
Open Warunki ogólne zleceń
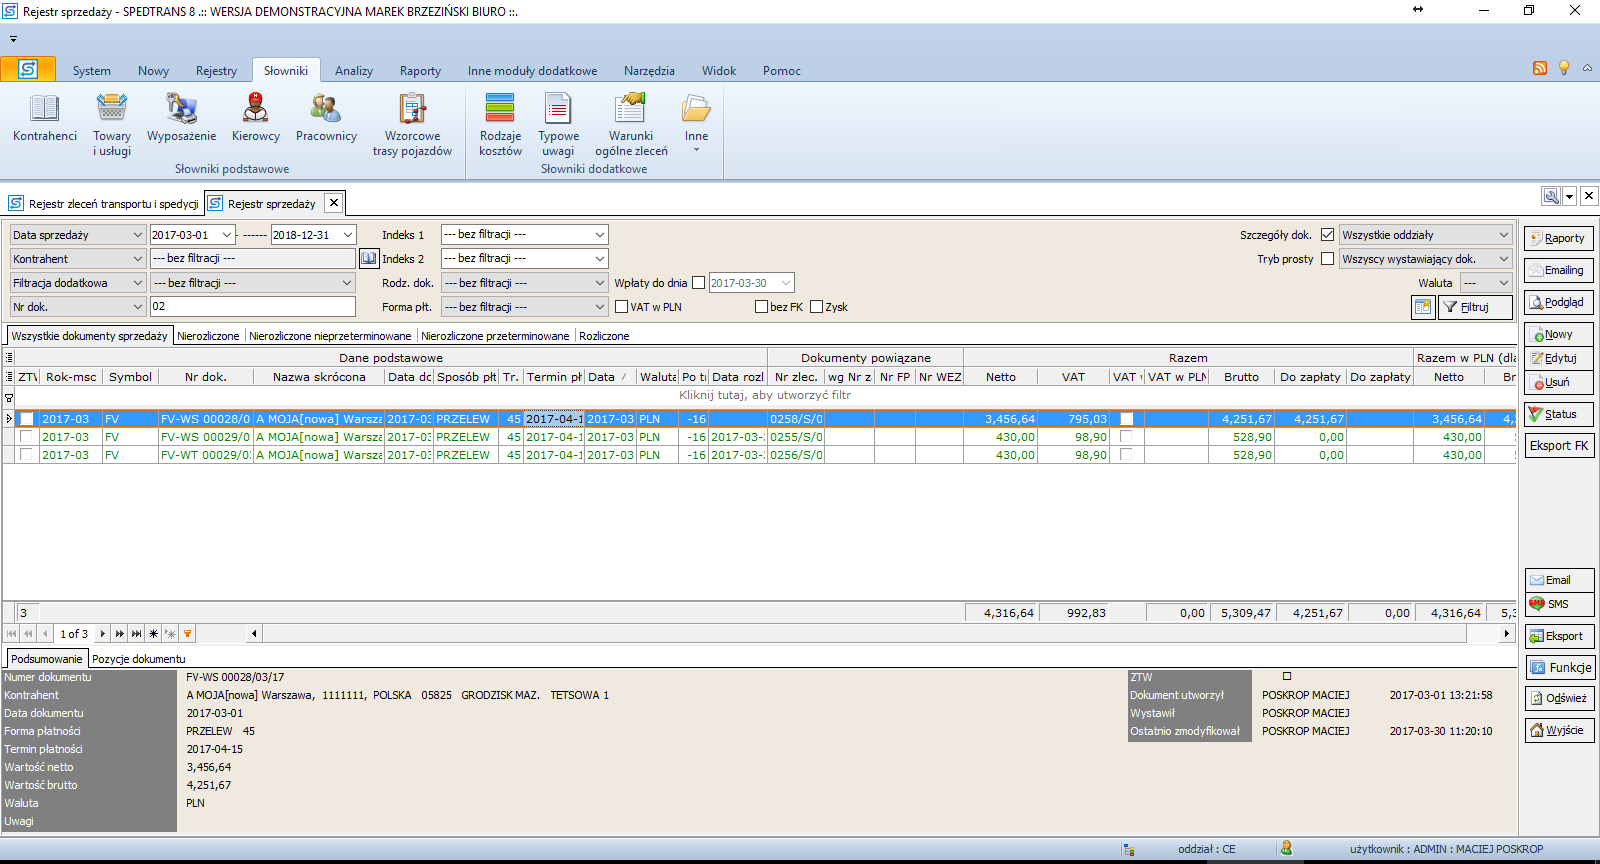[631, 125]
